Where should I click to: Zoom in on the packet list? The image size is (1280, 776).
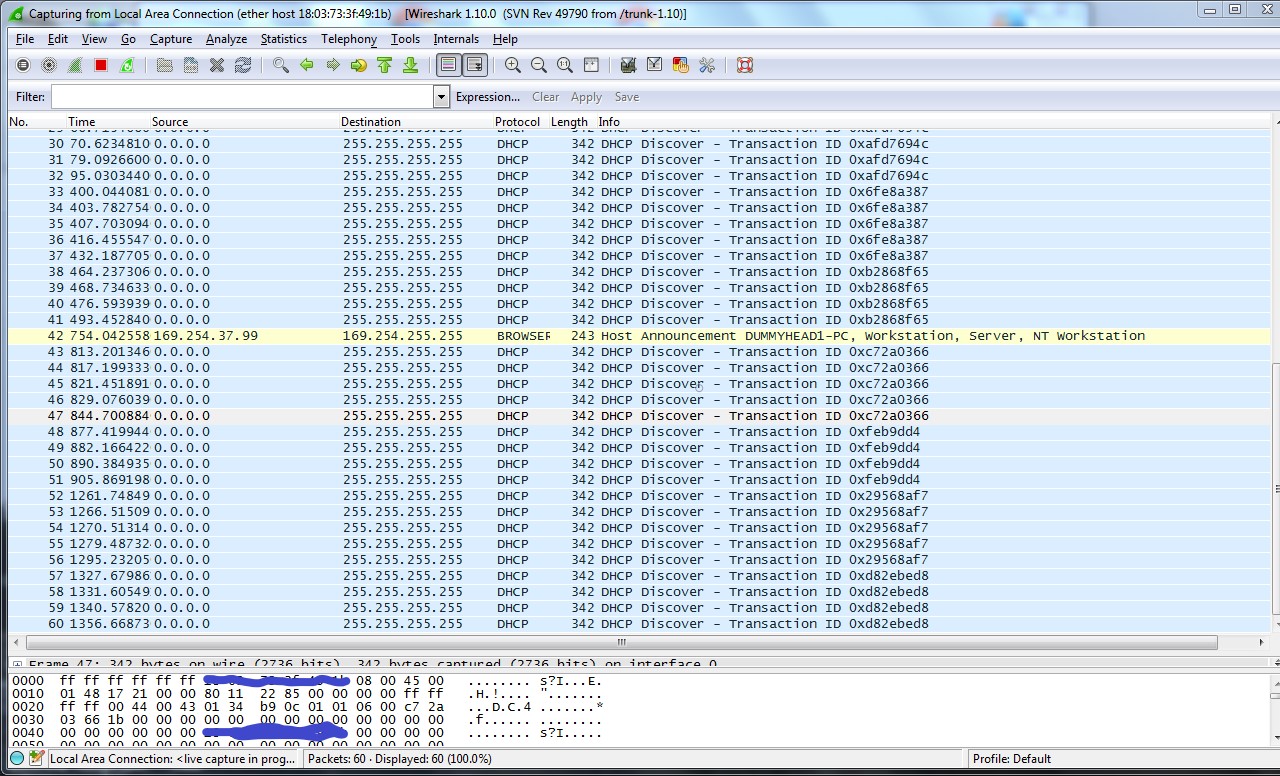coord(512,65)
